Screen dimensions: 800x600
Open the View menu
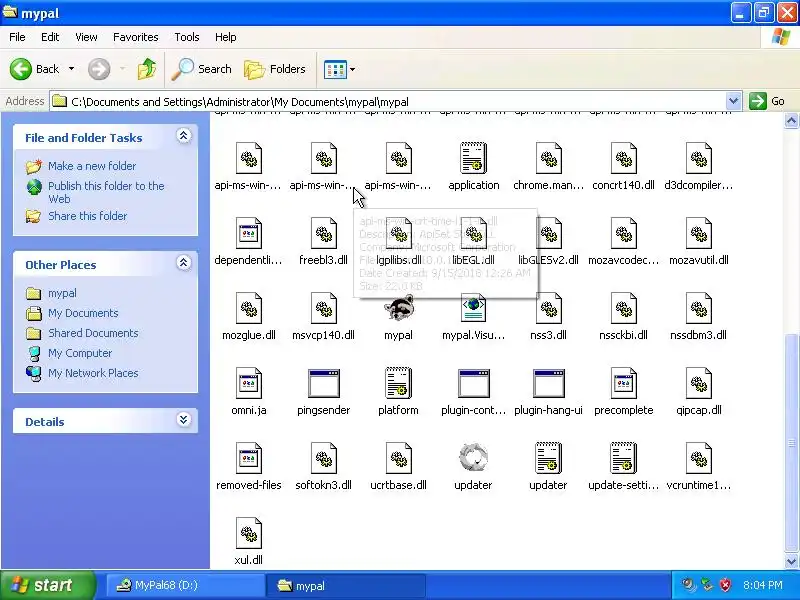[86, 37]
